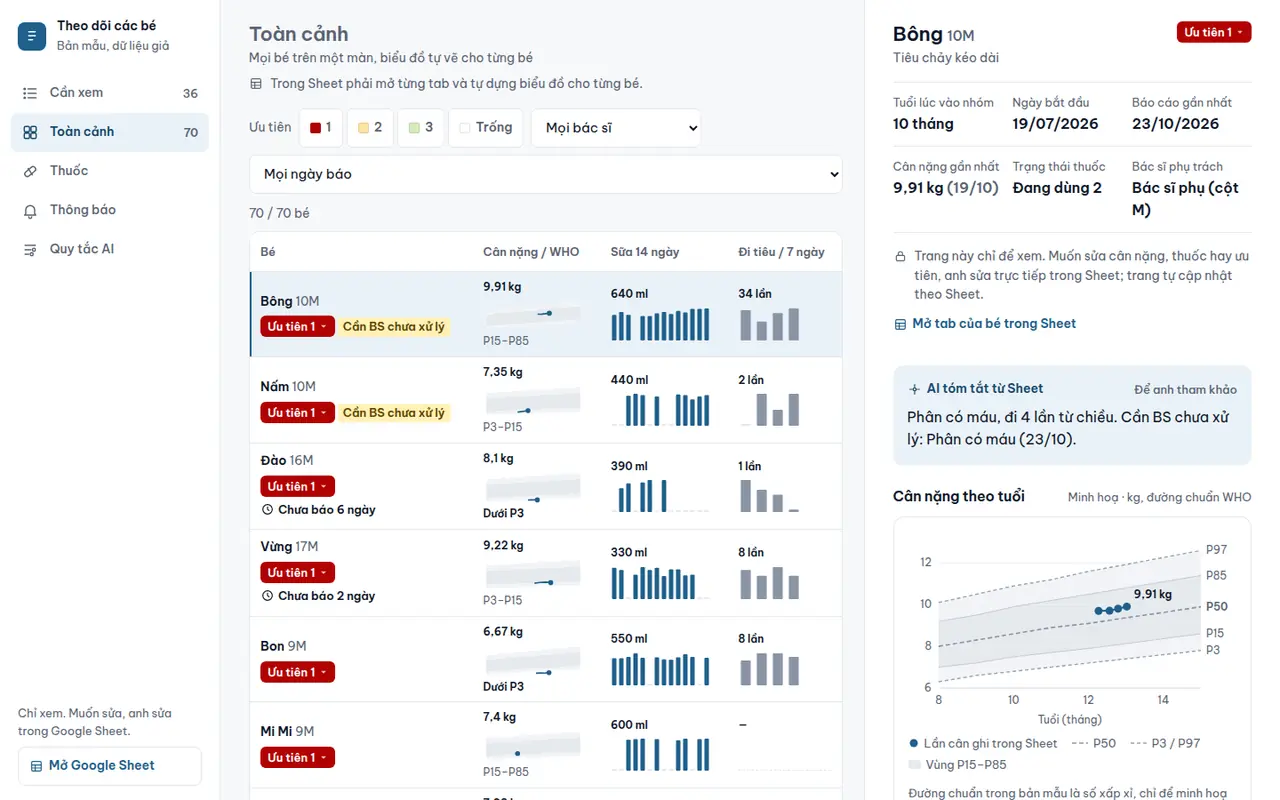
Task: Toggle priority 3 filter chip
Action: (421, 128)
